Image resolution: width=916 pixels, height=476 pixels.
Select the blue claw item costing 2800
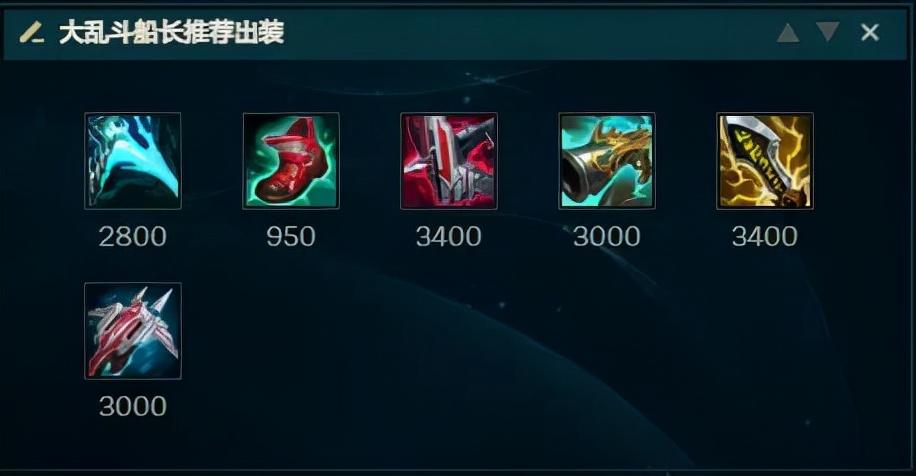(133, 161)
